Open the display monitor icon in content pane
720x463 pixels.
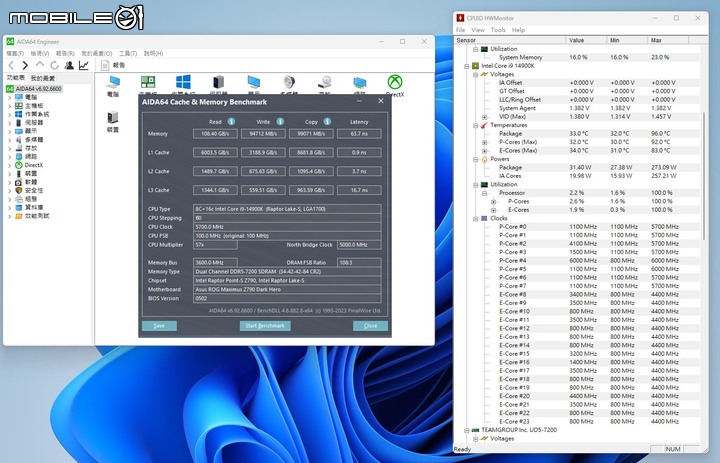pyautogui.click(x=253, y=83)
